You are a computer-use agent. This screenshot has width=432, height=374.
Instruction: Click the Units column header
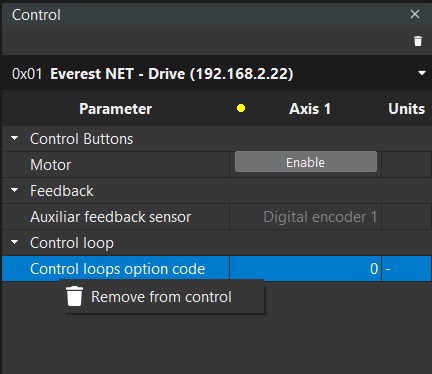coord(406,109)
